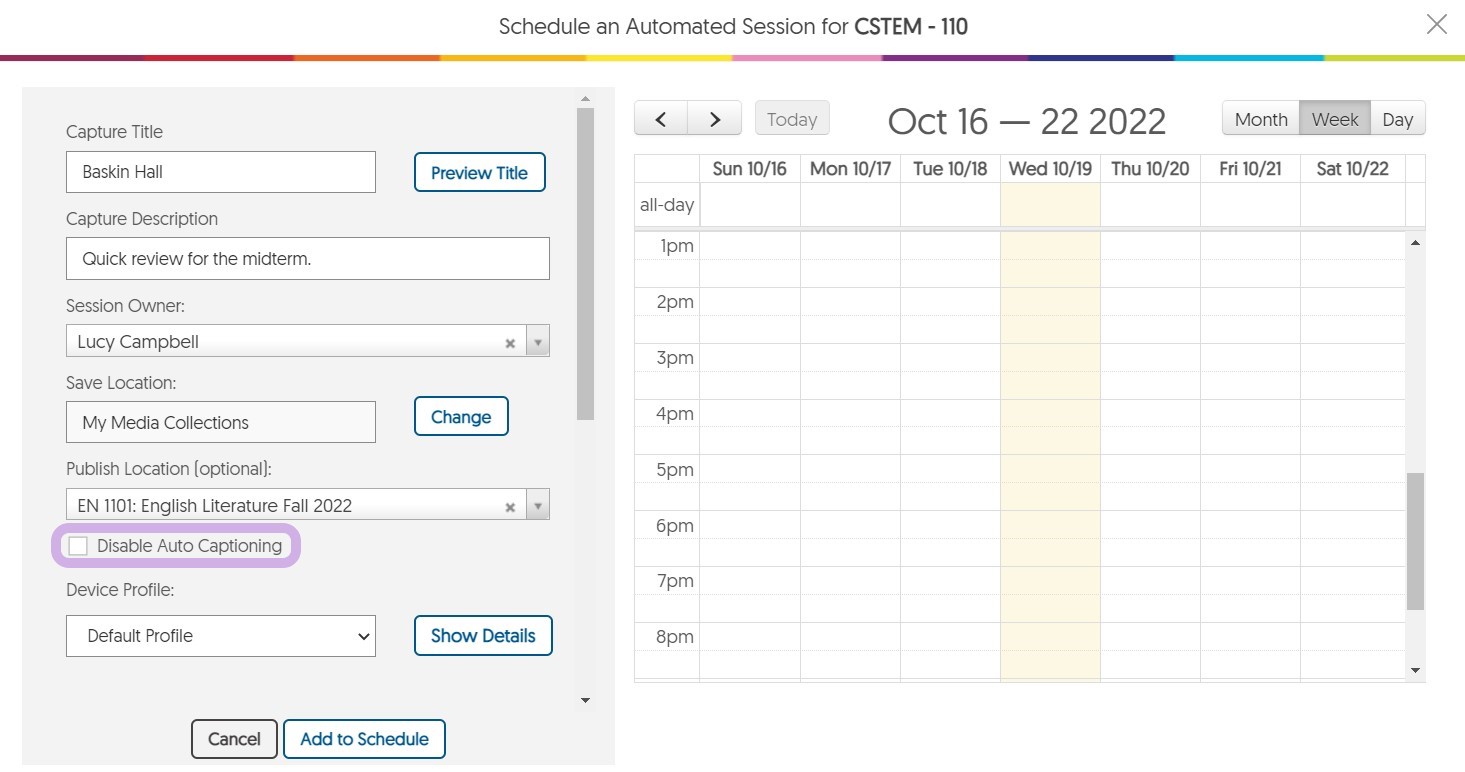Viewport: 1465px width, 772px height.
Task: Enable Disable Auto Captioning checkbox
Action: point(78,546)
